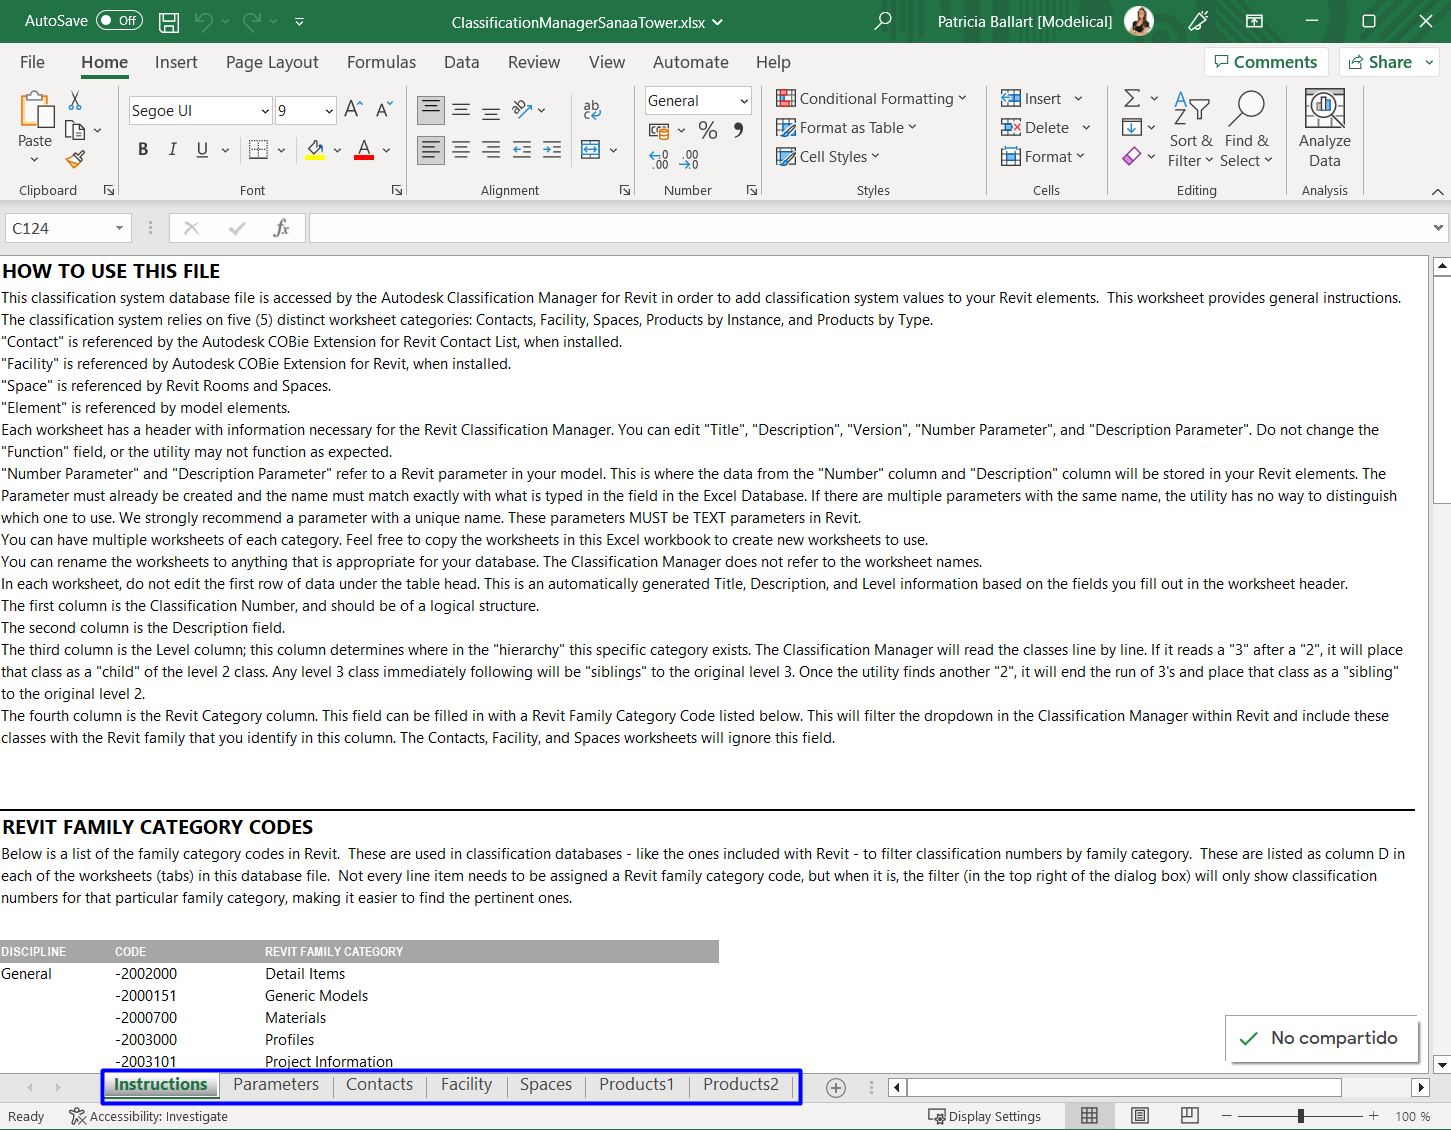Increase indent in Alignment group
The height and width of the screenshot is (1130, 1451).
(552, 150)
